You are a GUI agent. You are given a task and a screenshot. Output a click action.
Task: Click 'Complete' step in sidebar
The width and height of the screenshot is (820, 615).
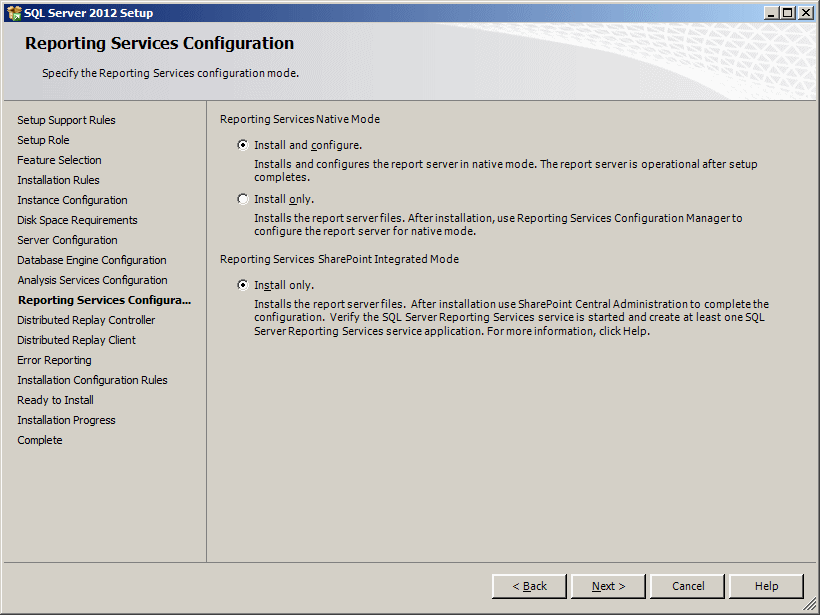[x=40, y=440]
